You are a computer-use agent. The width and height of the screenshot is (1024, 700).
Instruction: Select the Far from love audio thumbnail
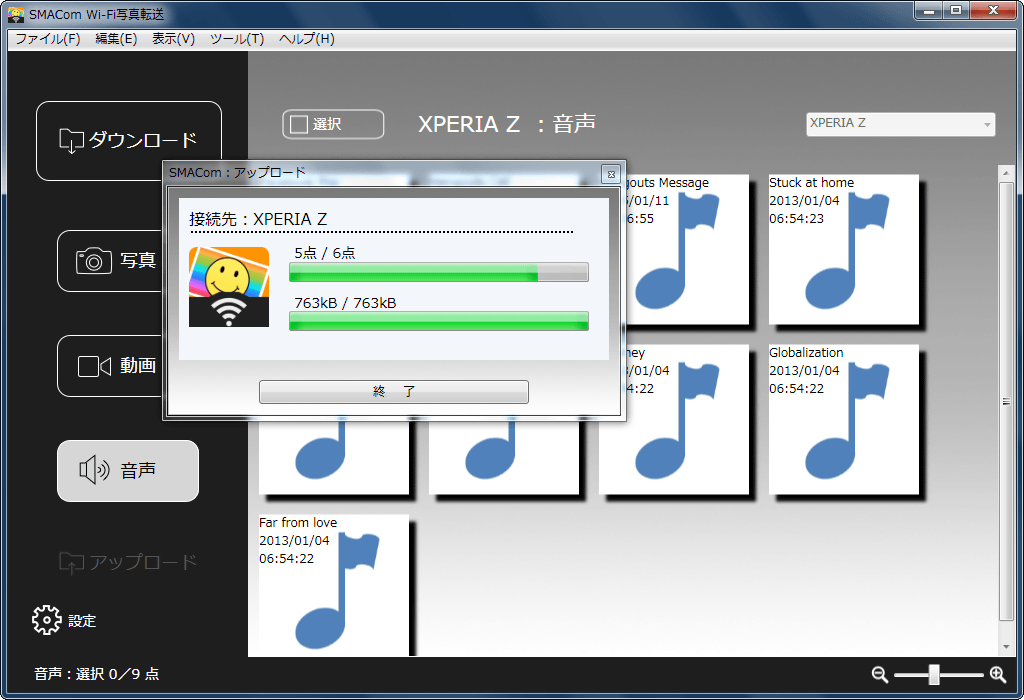(x=334, y=585)
